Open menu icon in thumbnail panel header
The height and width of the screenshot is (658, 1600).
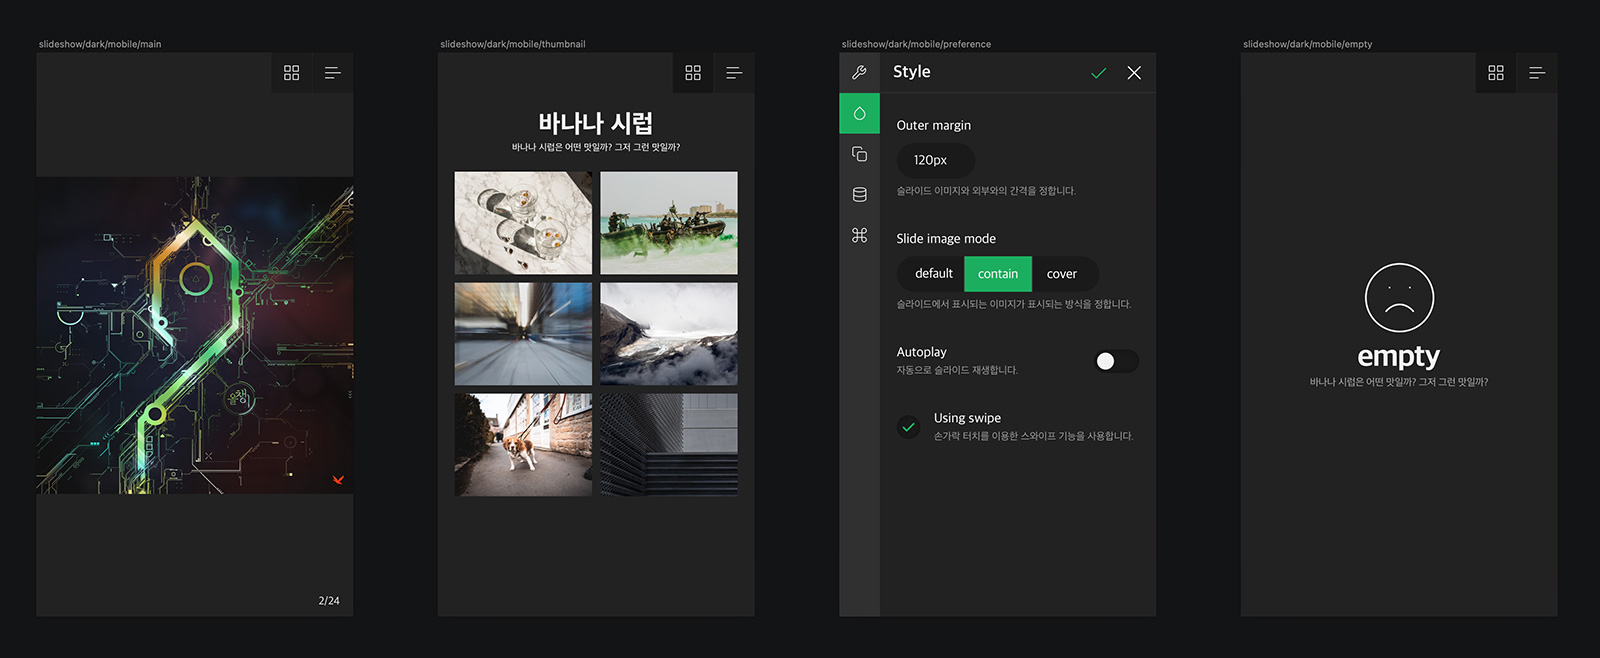pos(734,73)
